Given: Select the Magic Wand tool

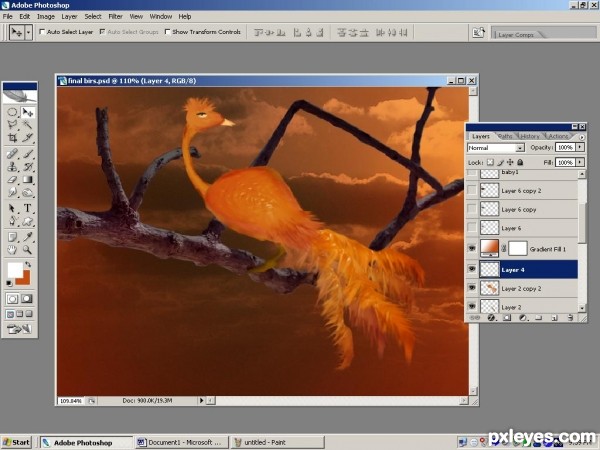Looking at the screenshot, I should [28, 125].
